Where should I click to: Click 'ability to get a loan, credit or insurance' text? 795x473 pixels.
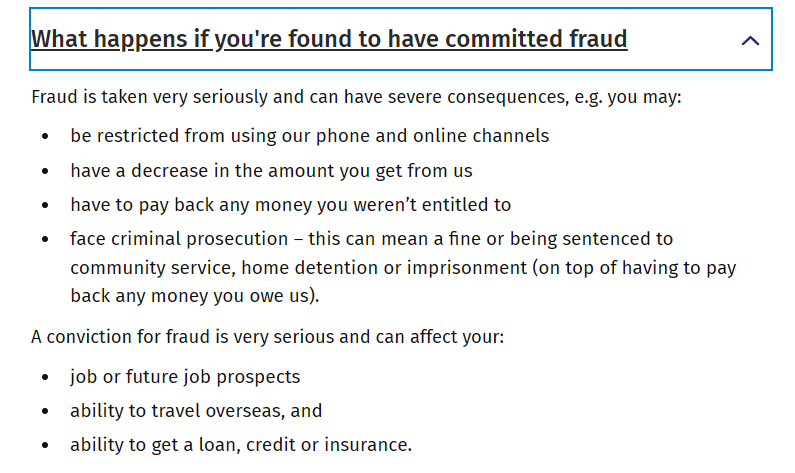(x=241, y=445)
